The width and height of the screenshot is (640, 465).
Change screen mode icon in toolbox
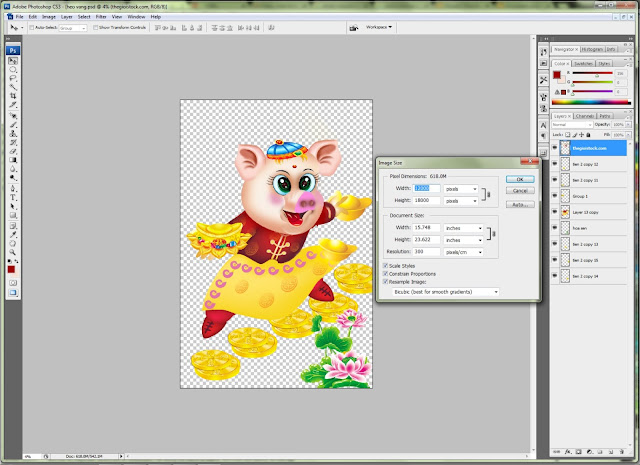point(13,293)
